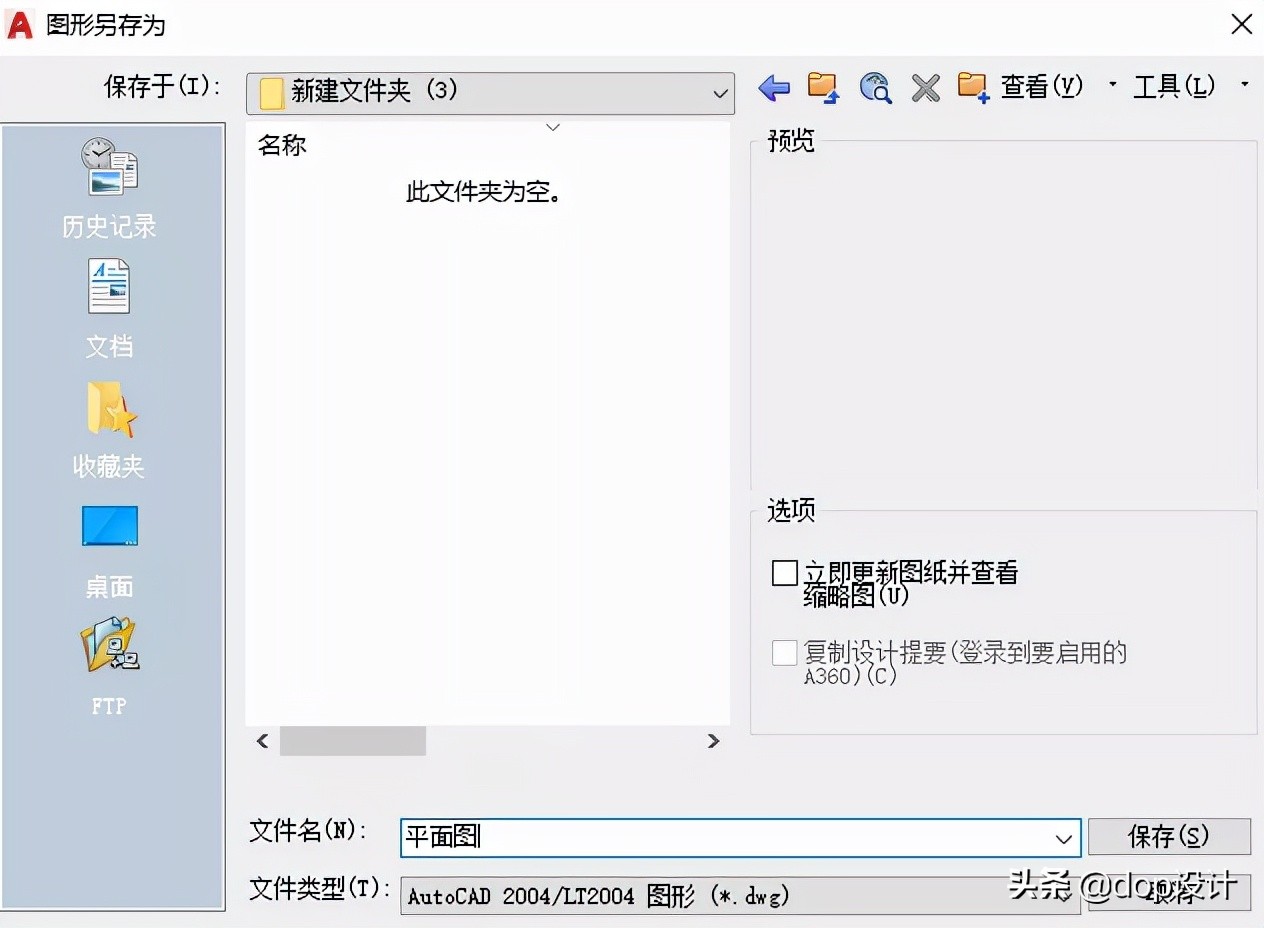Open the 查看 view menu
Viewport: 1264px width, 928px height.
pos(1041,88)
